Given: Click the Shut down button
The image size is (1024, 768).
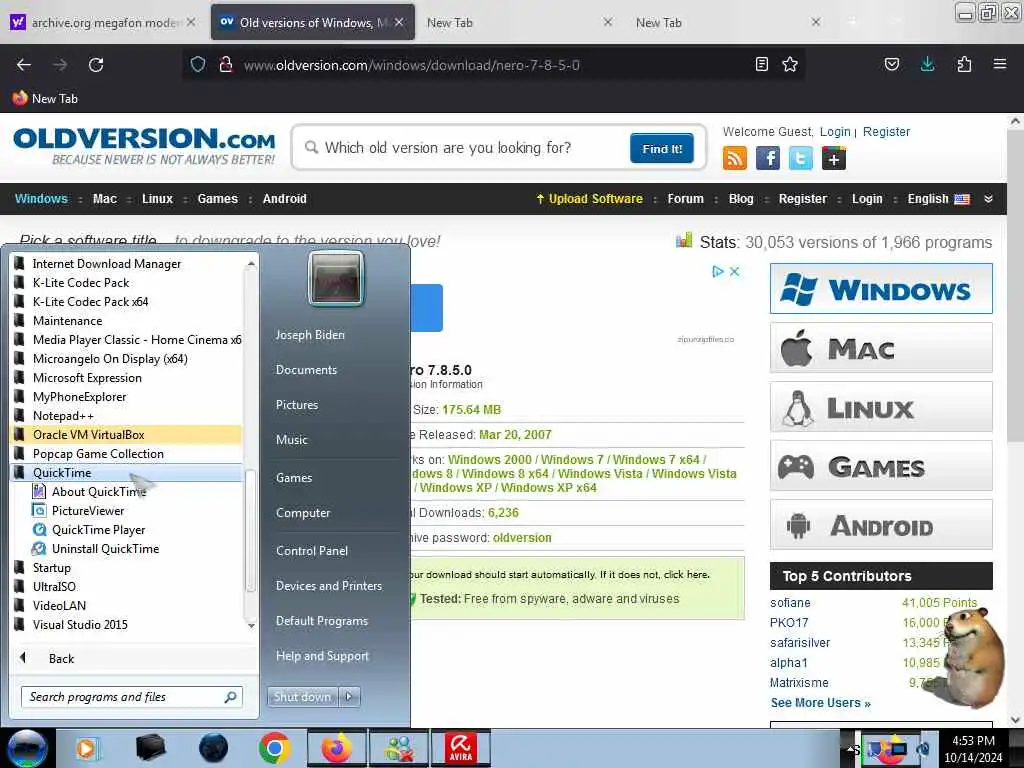Looking at the screenshot, I should point(302,697).
